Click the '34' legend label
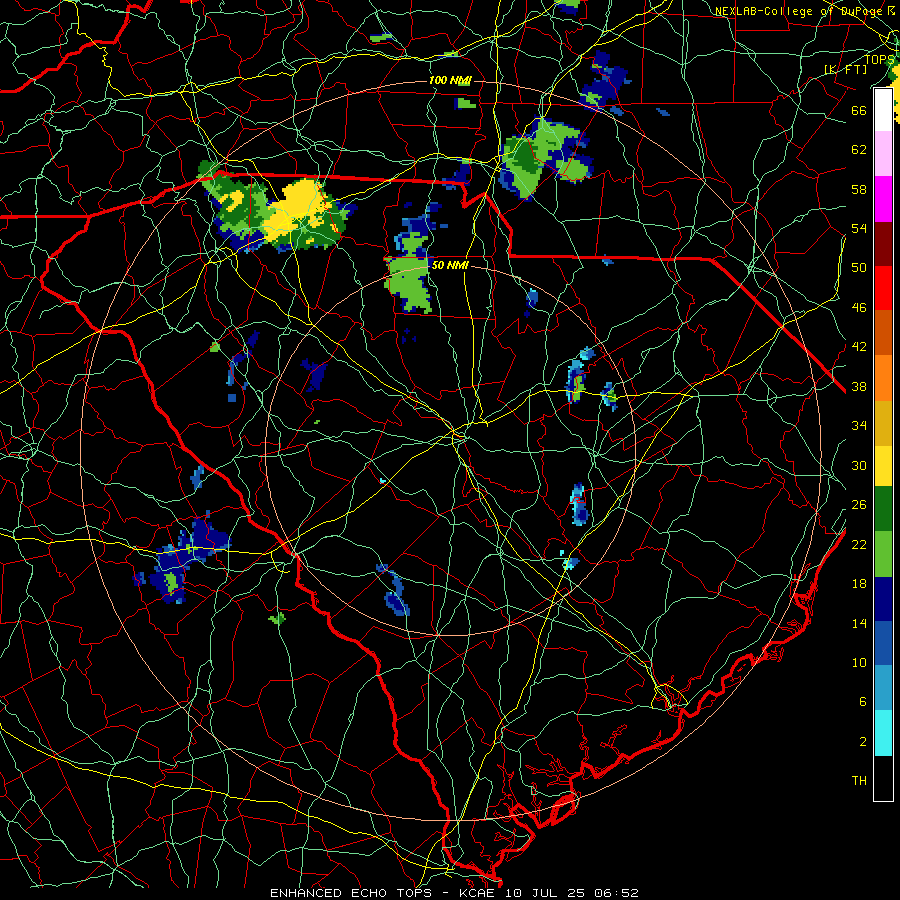This screenshot has width=900, height=900. (x=859, y=425)
